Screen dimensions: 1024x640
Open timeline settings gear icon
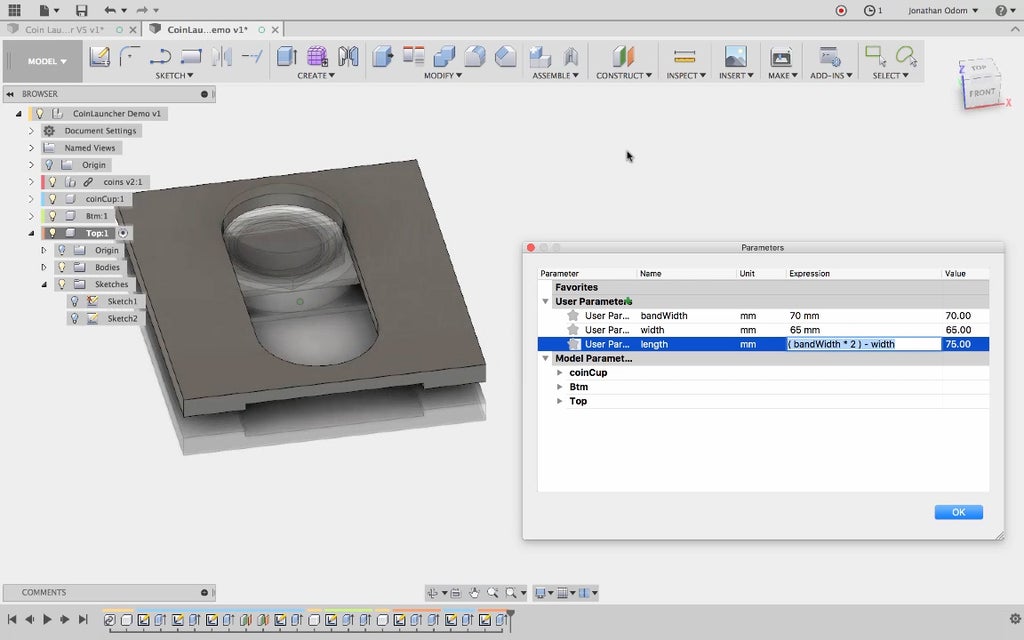1015,619
